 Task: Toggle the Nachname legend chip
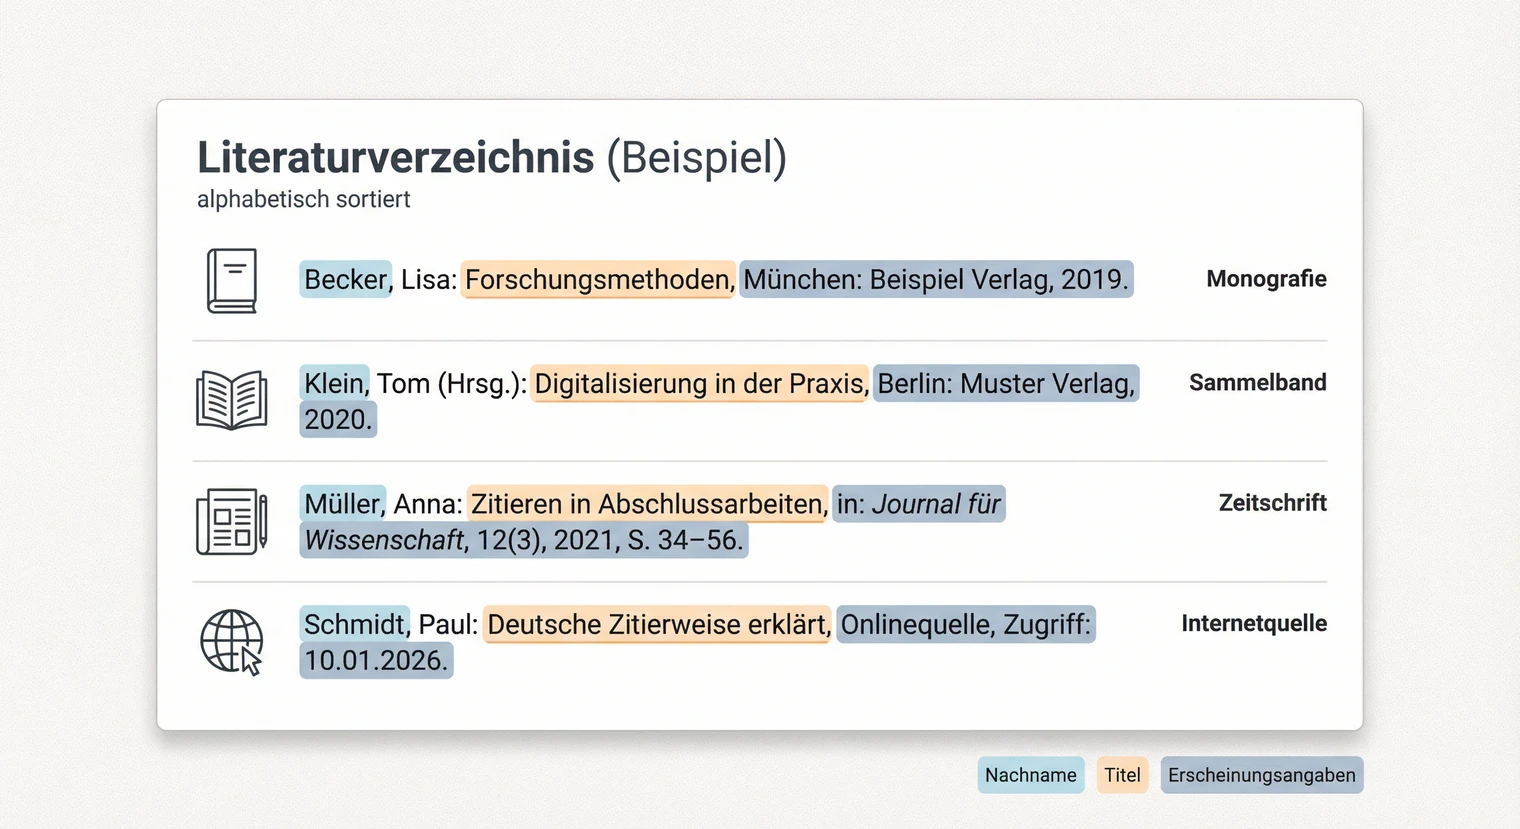click(x=1030, y=774)
